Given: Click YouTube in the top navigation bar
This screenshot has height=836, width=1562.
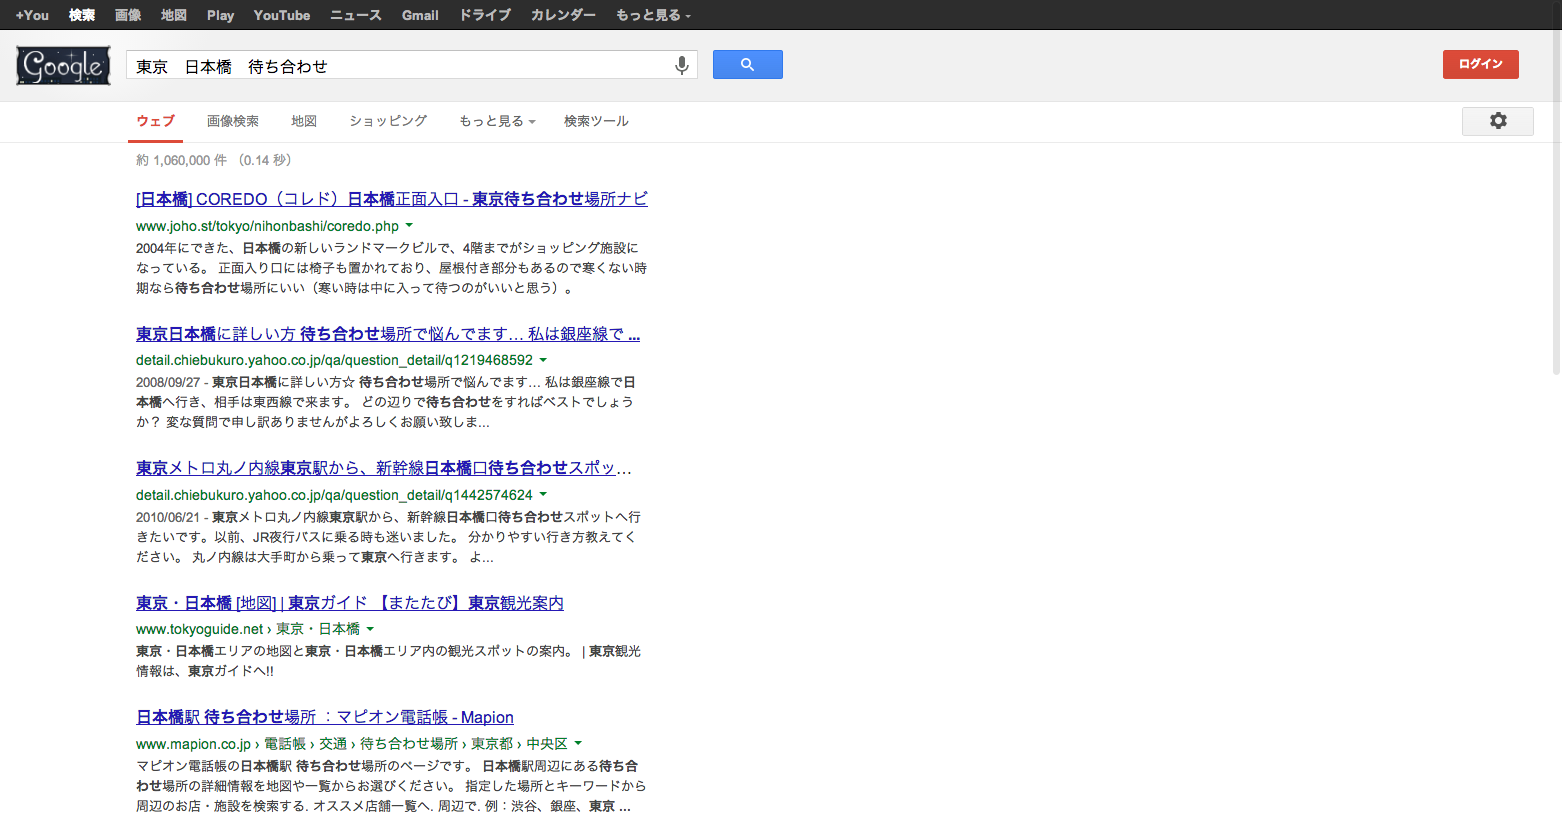Looking at the screenshot, I should (x=281, y=15).
